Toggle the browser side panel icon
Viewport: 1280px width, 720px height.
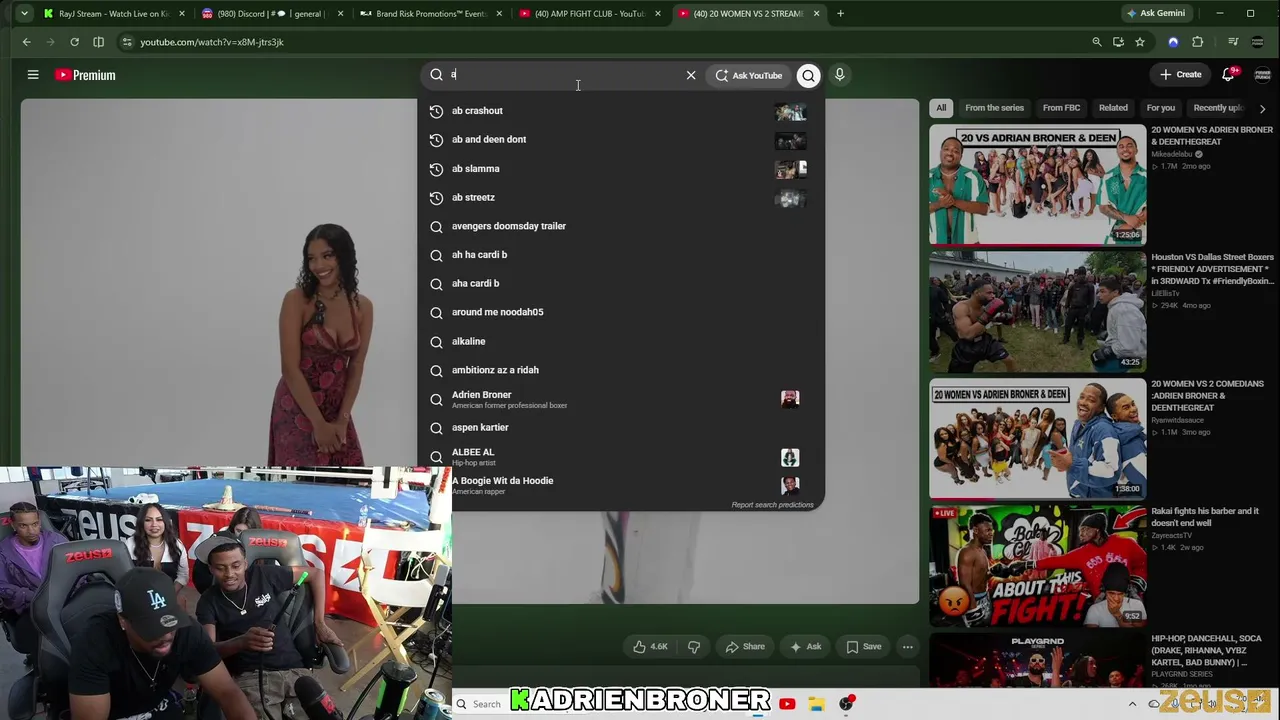(98, 42)
